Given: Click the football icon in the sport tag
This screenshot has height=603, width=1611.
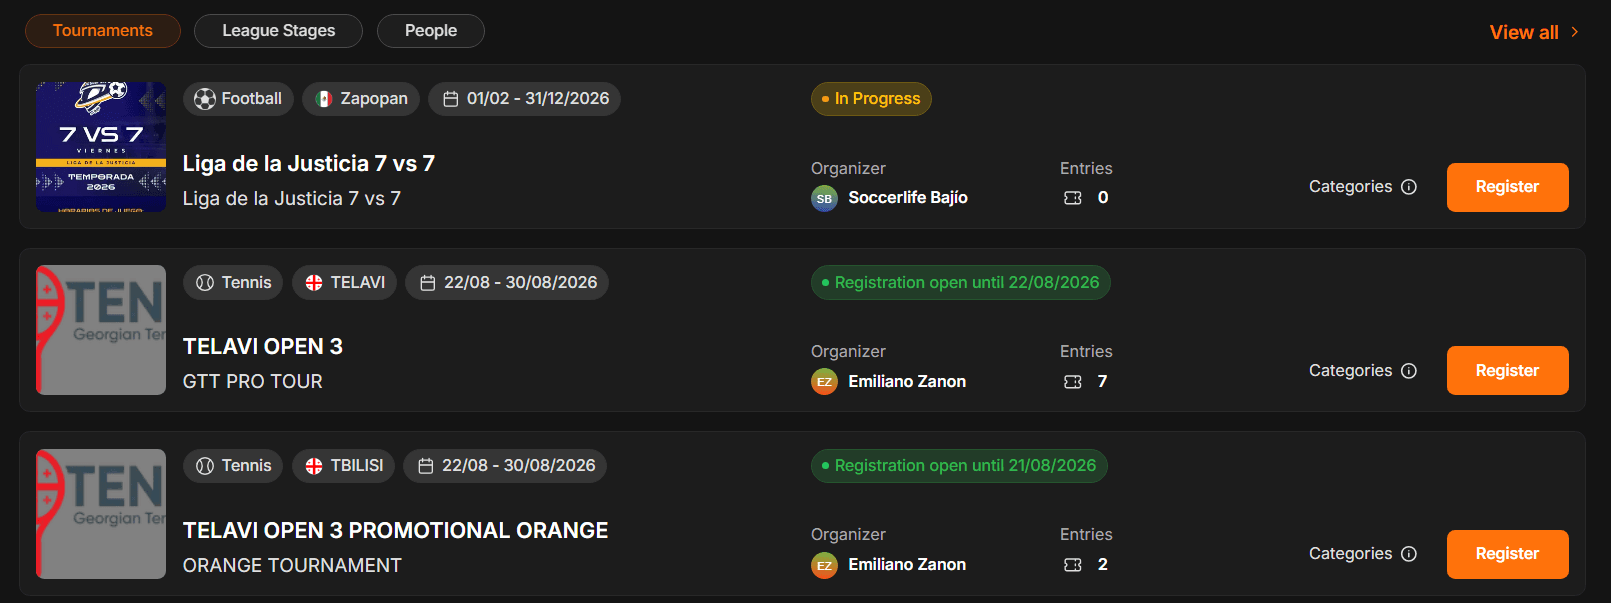Looking at the screenshot, I should pyautogui.click(x=205, y=99).
